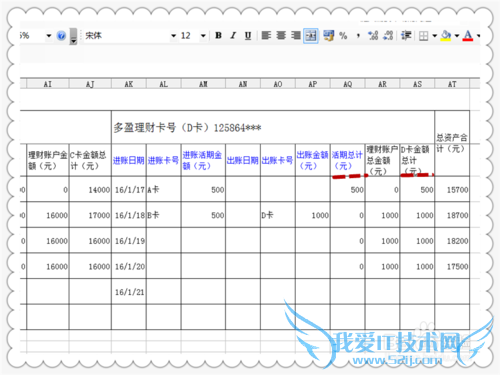
Task: Select header cell 出账卡号
Action: [278, 160]
